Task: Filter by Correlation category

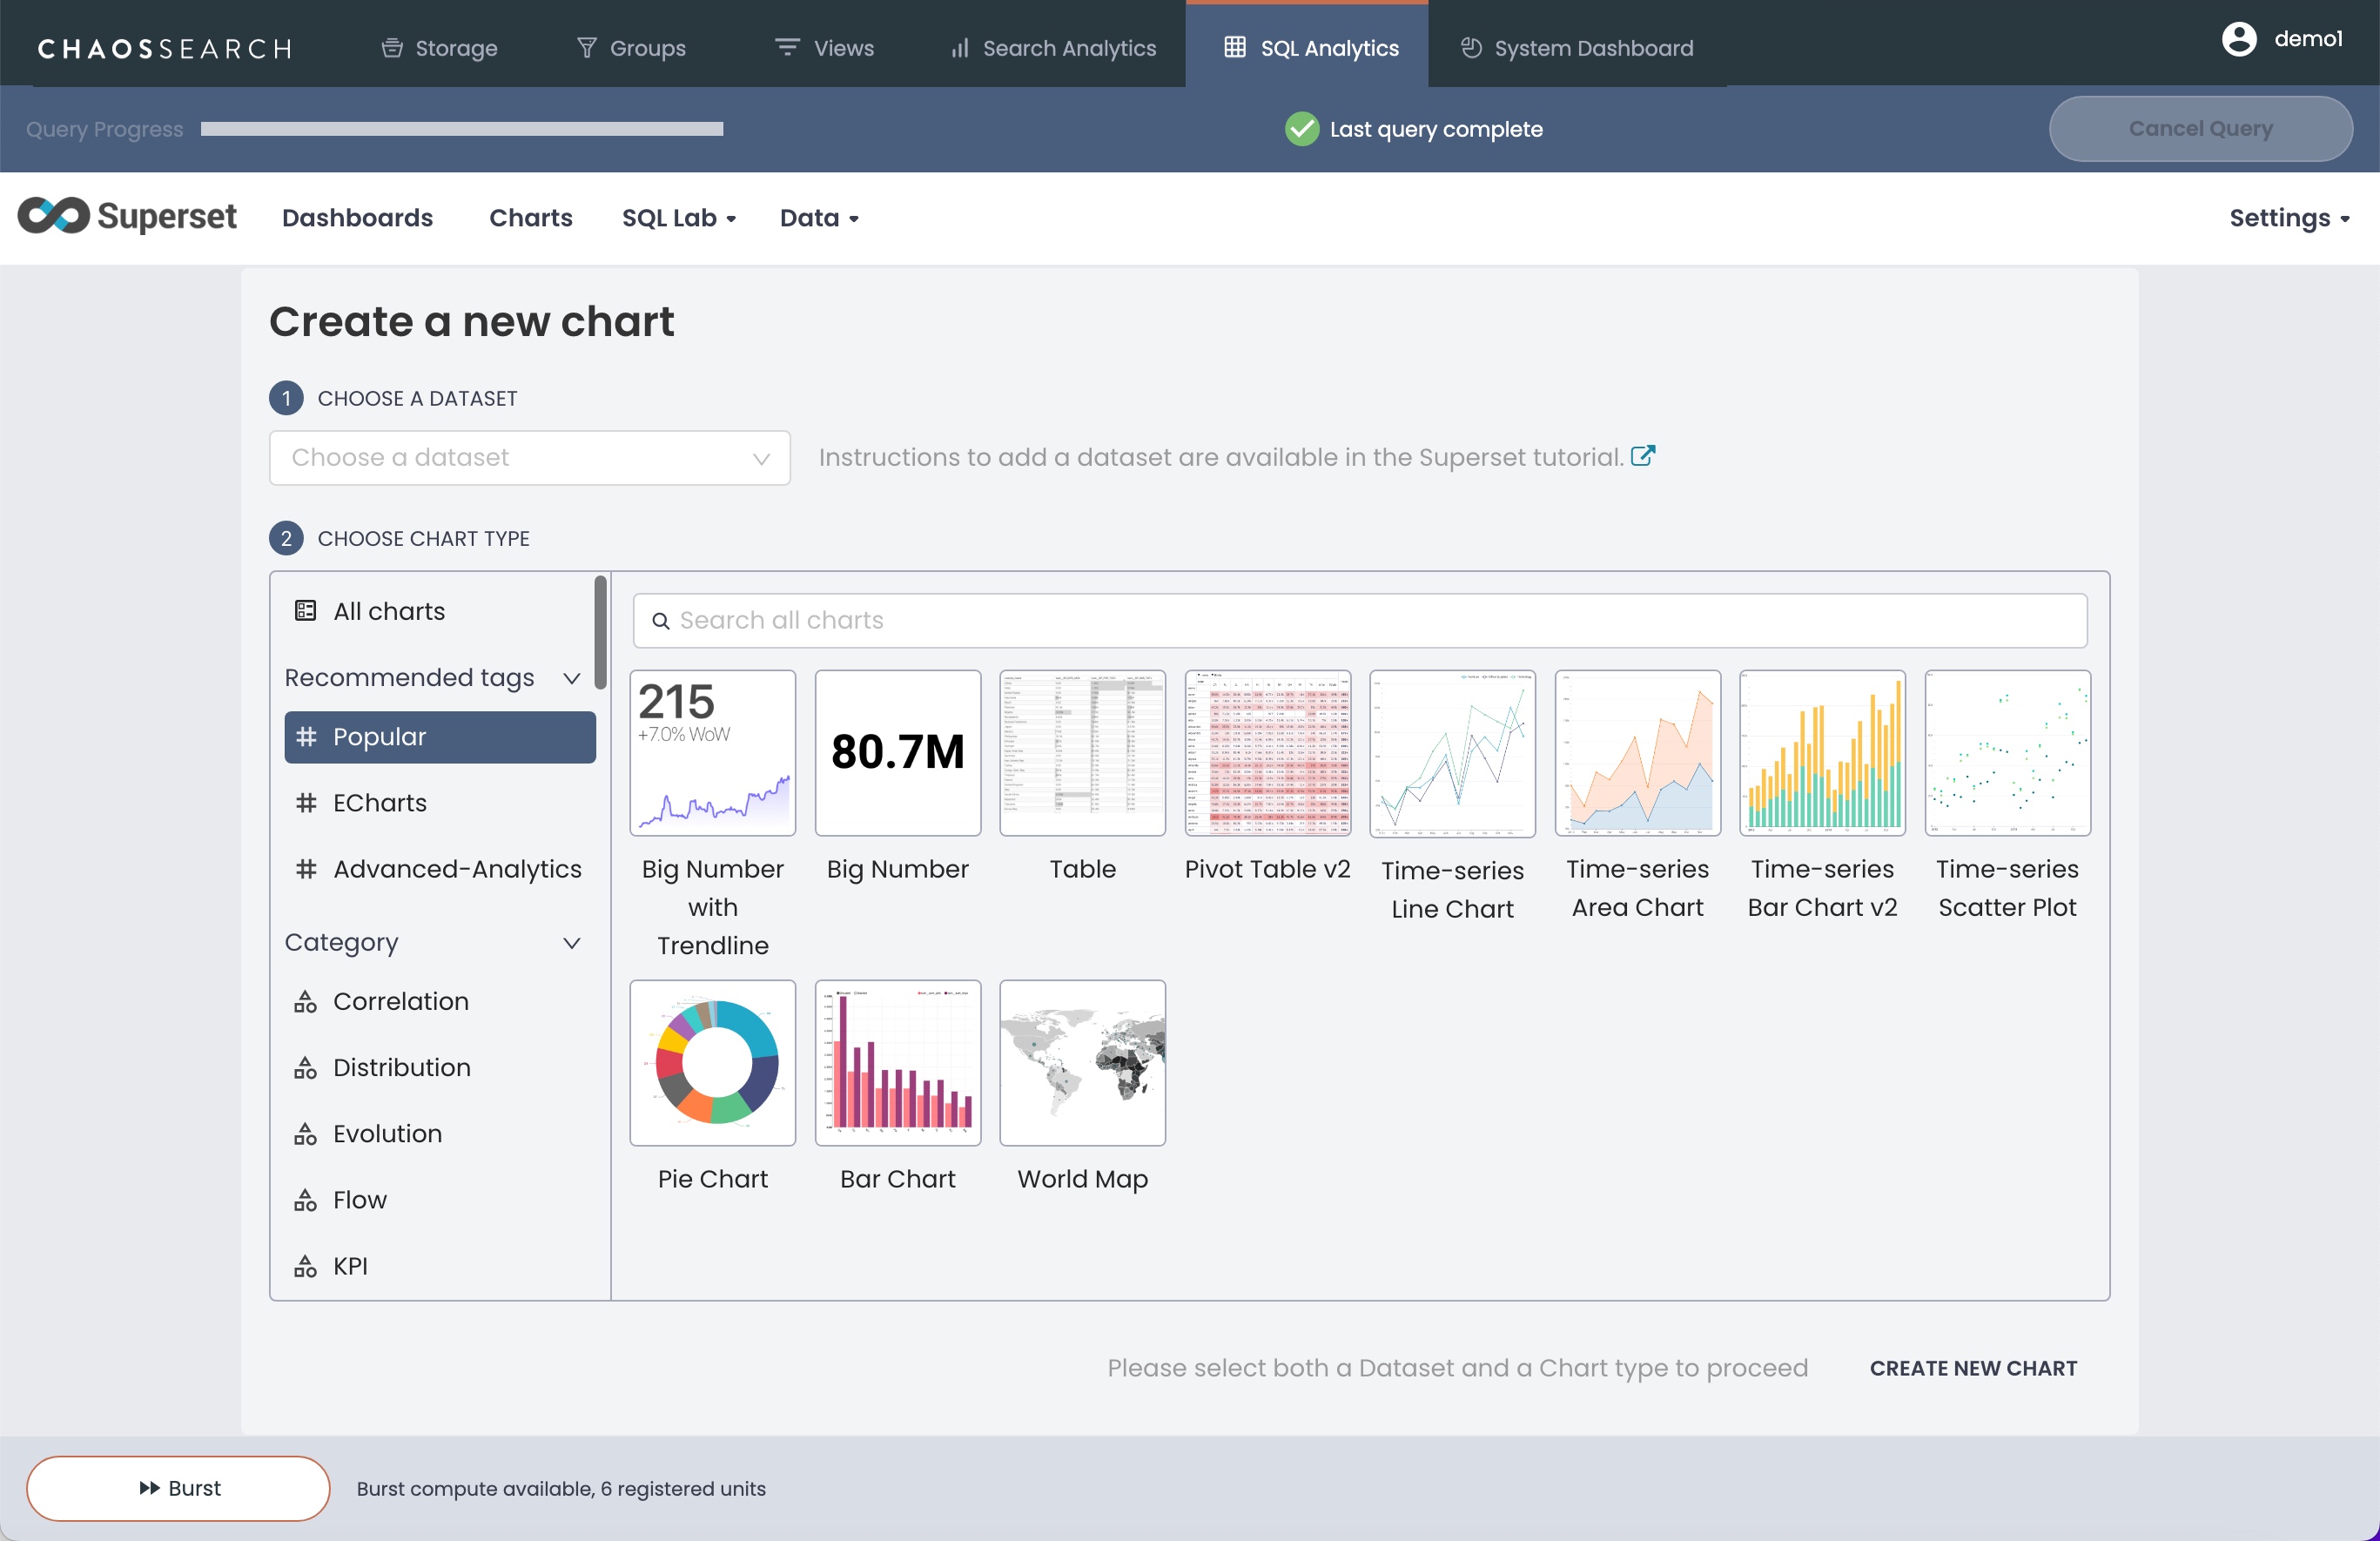Action: (x=400, y=1001)
